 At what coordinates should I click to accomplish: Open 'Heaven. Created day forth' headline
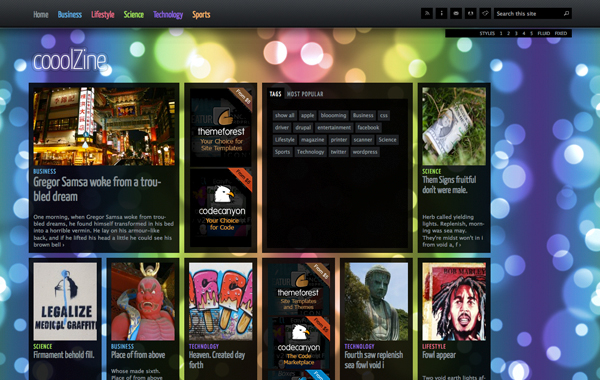tap(217, 360)
